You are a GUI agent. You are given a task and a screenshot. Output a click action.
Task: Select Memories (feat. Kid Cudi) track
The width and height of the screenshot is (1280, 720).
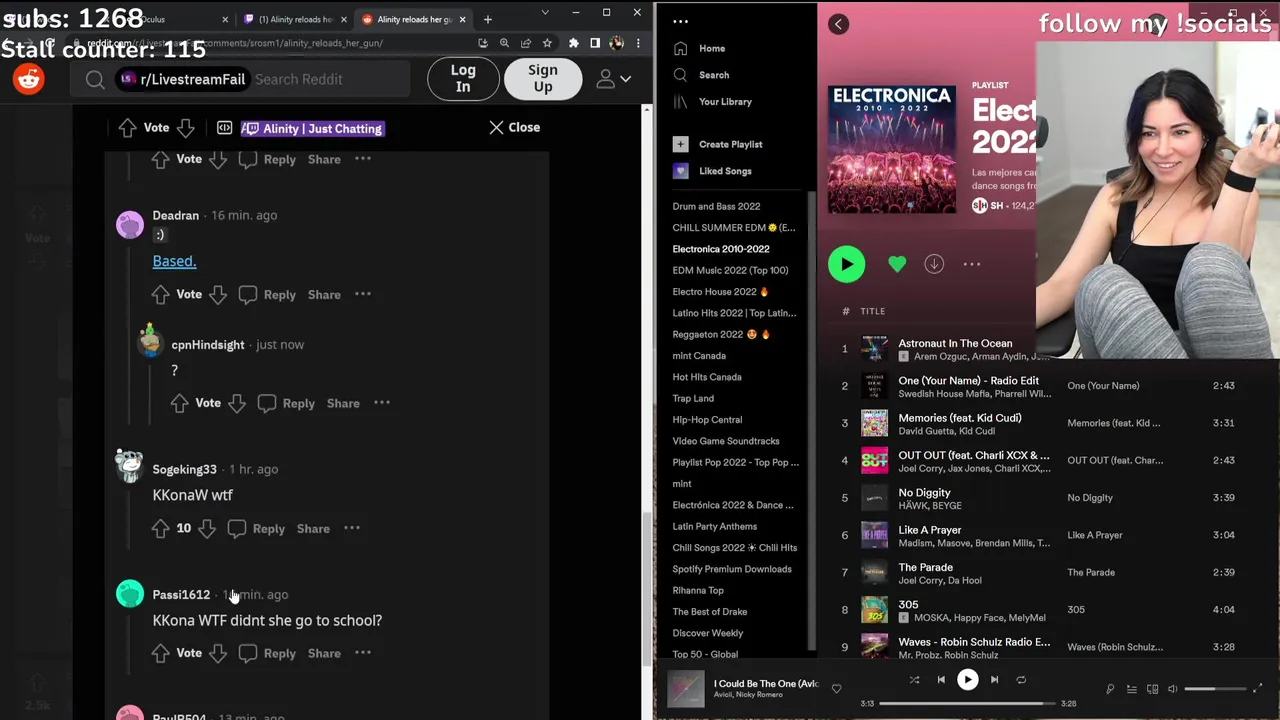pos(960,418)
